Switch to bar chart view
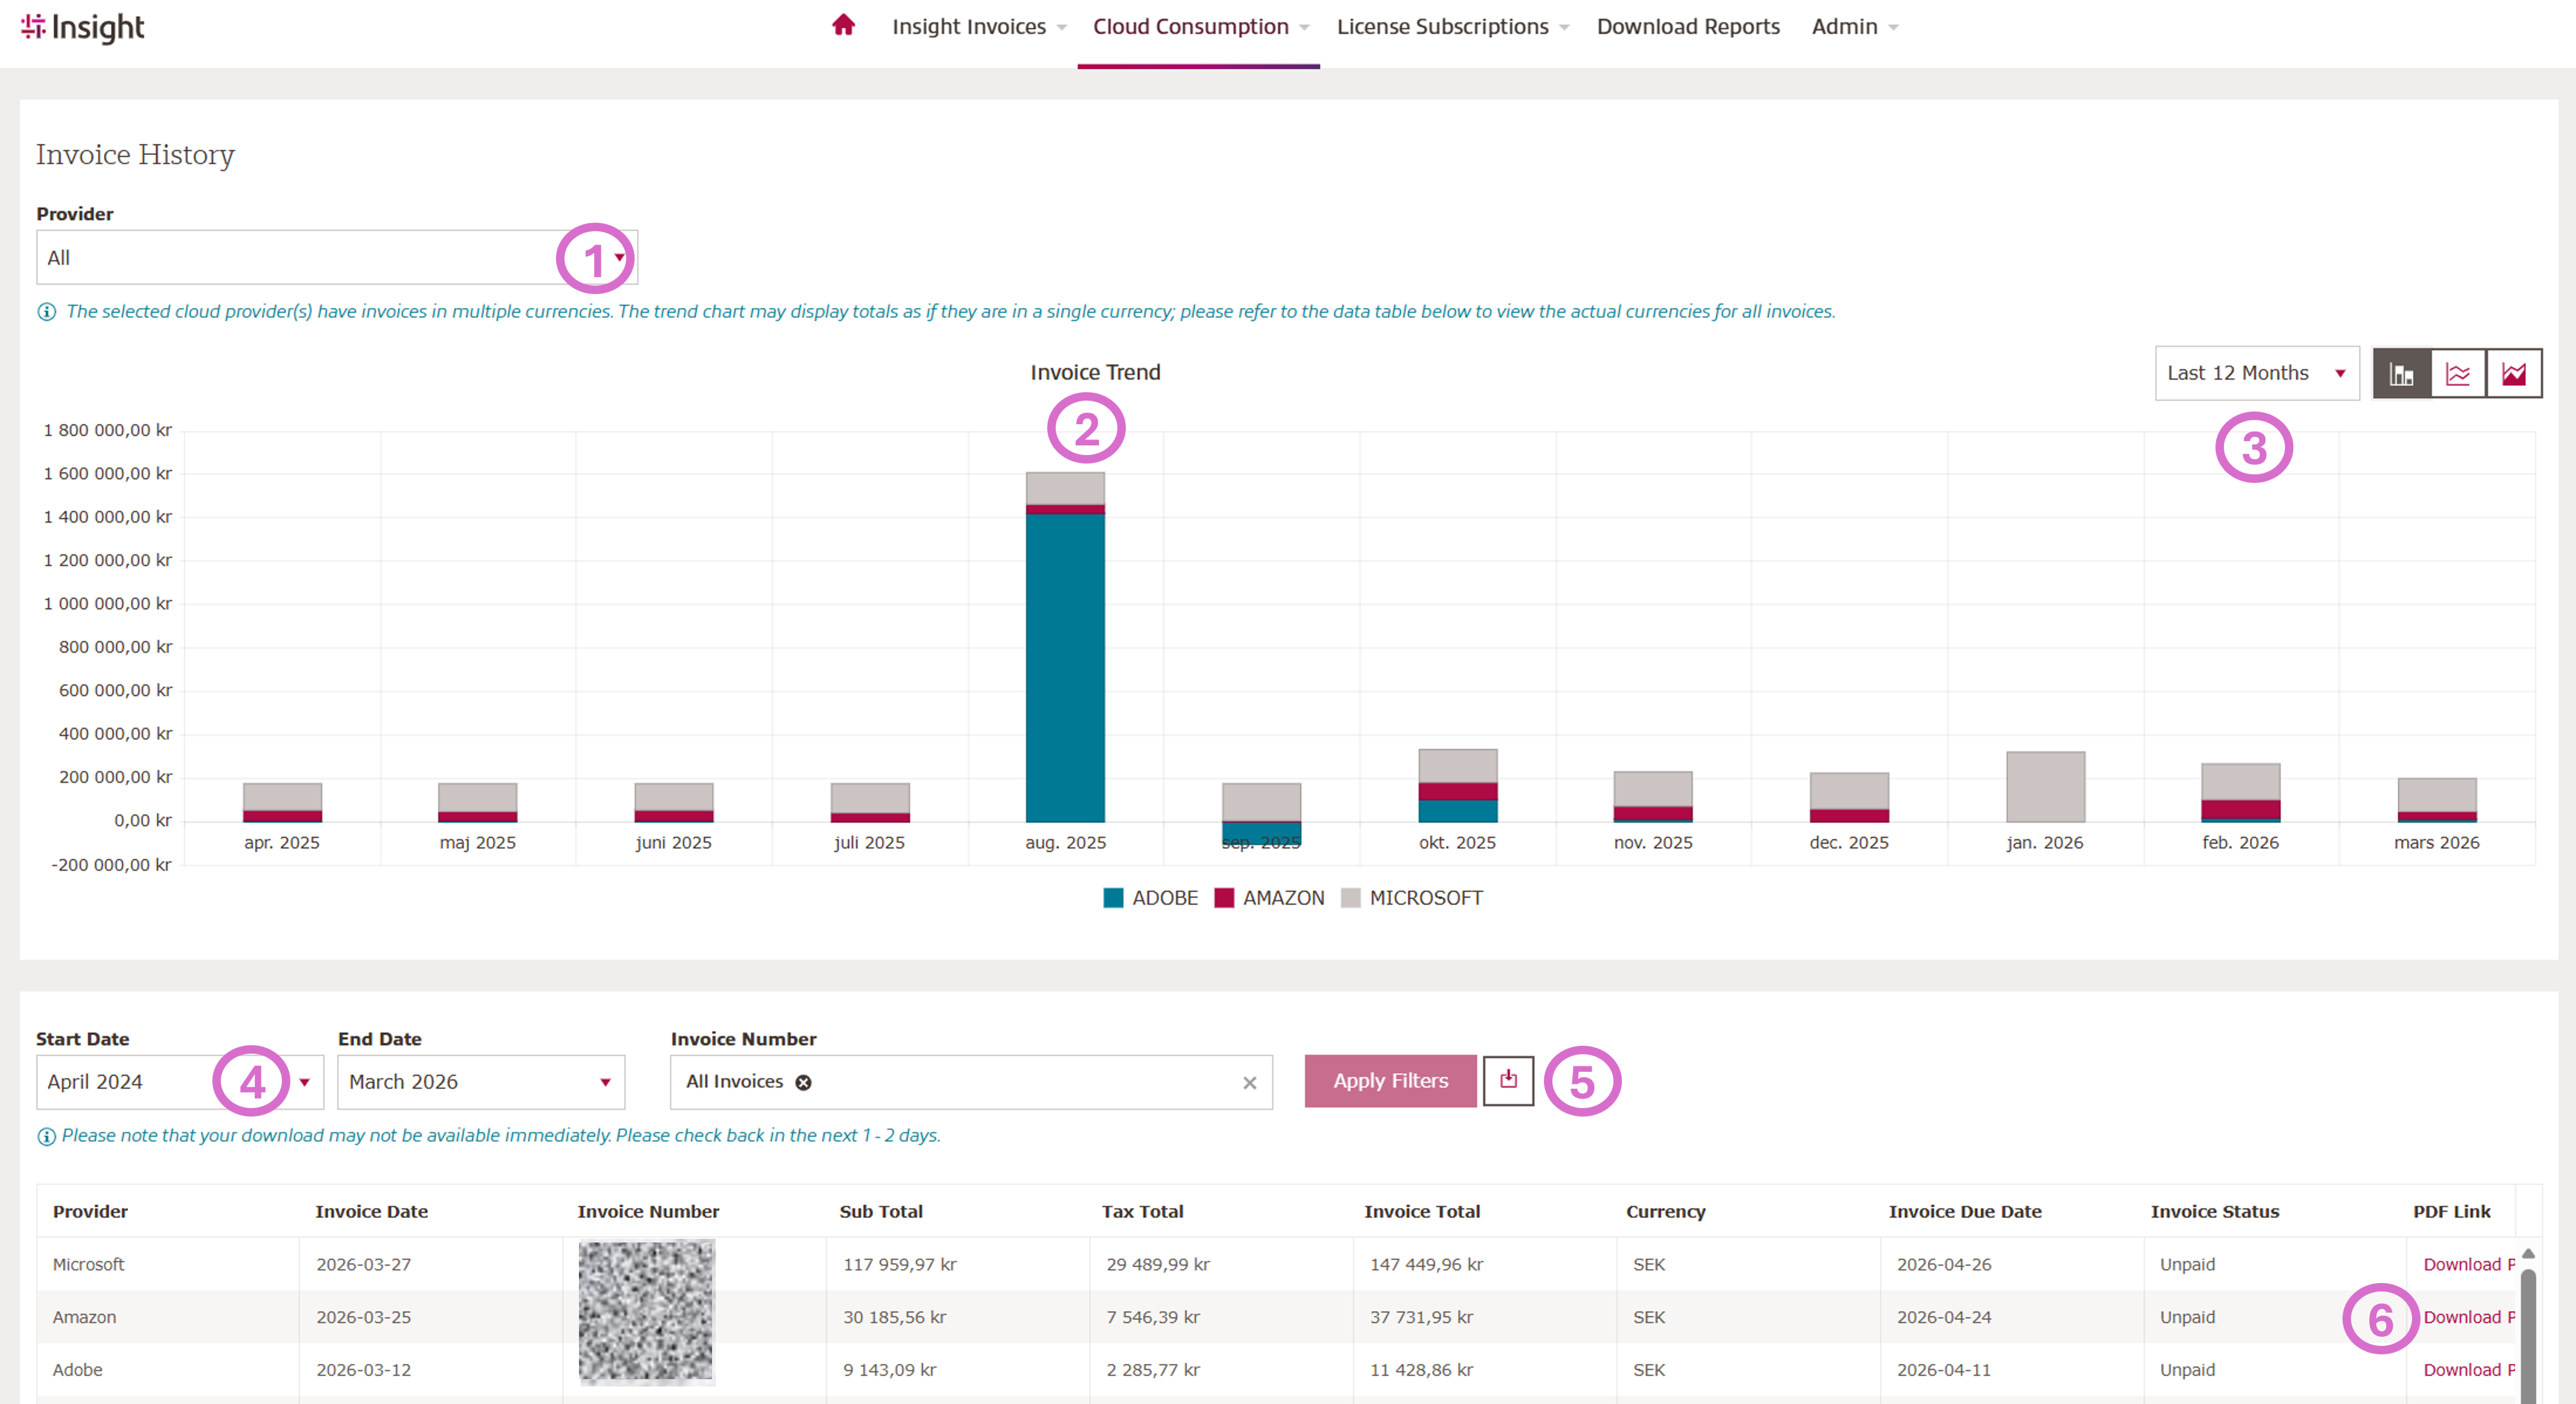The width and height of the screenshot is (2576, 1404). (2402, 374)
